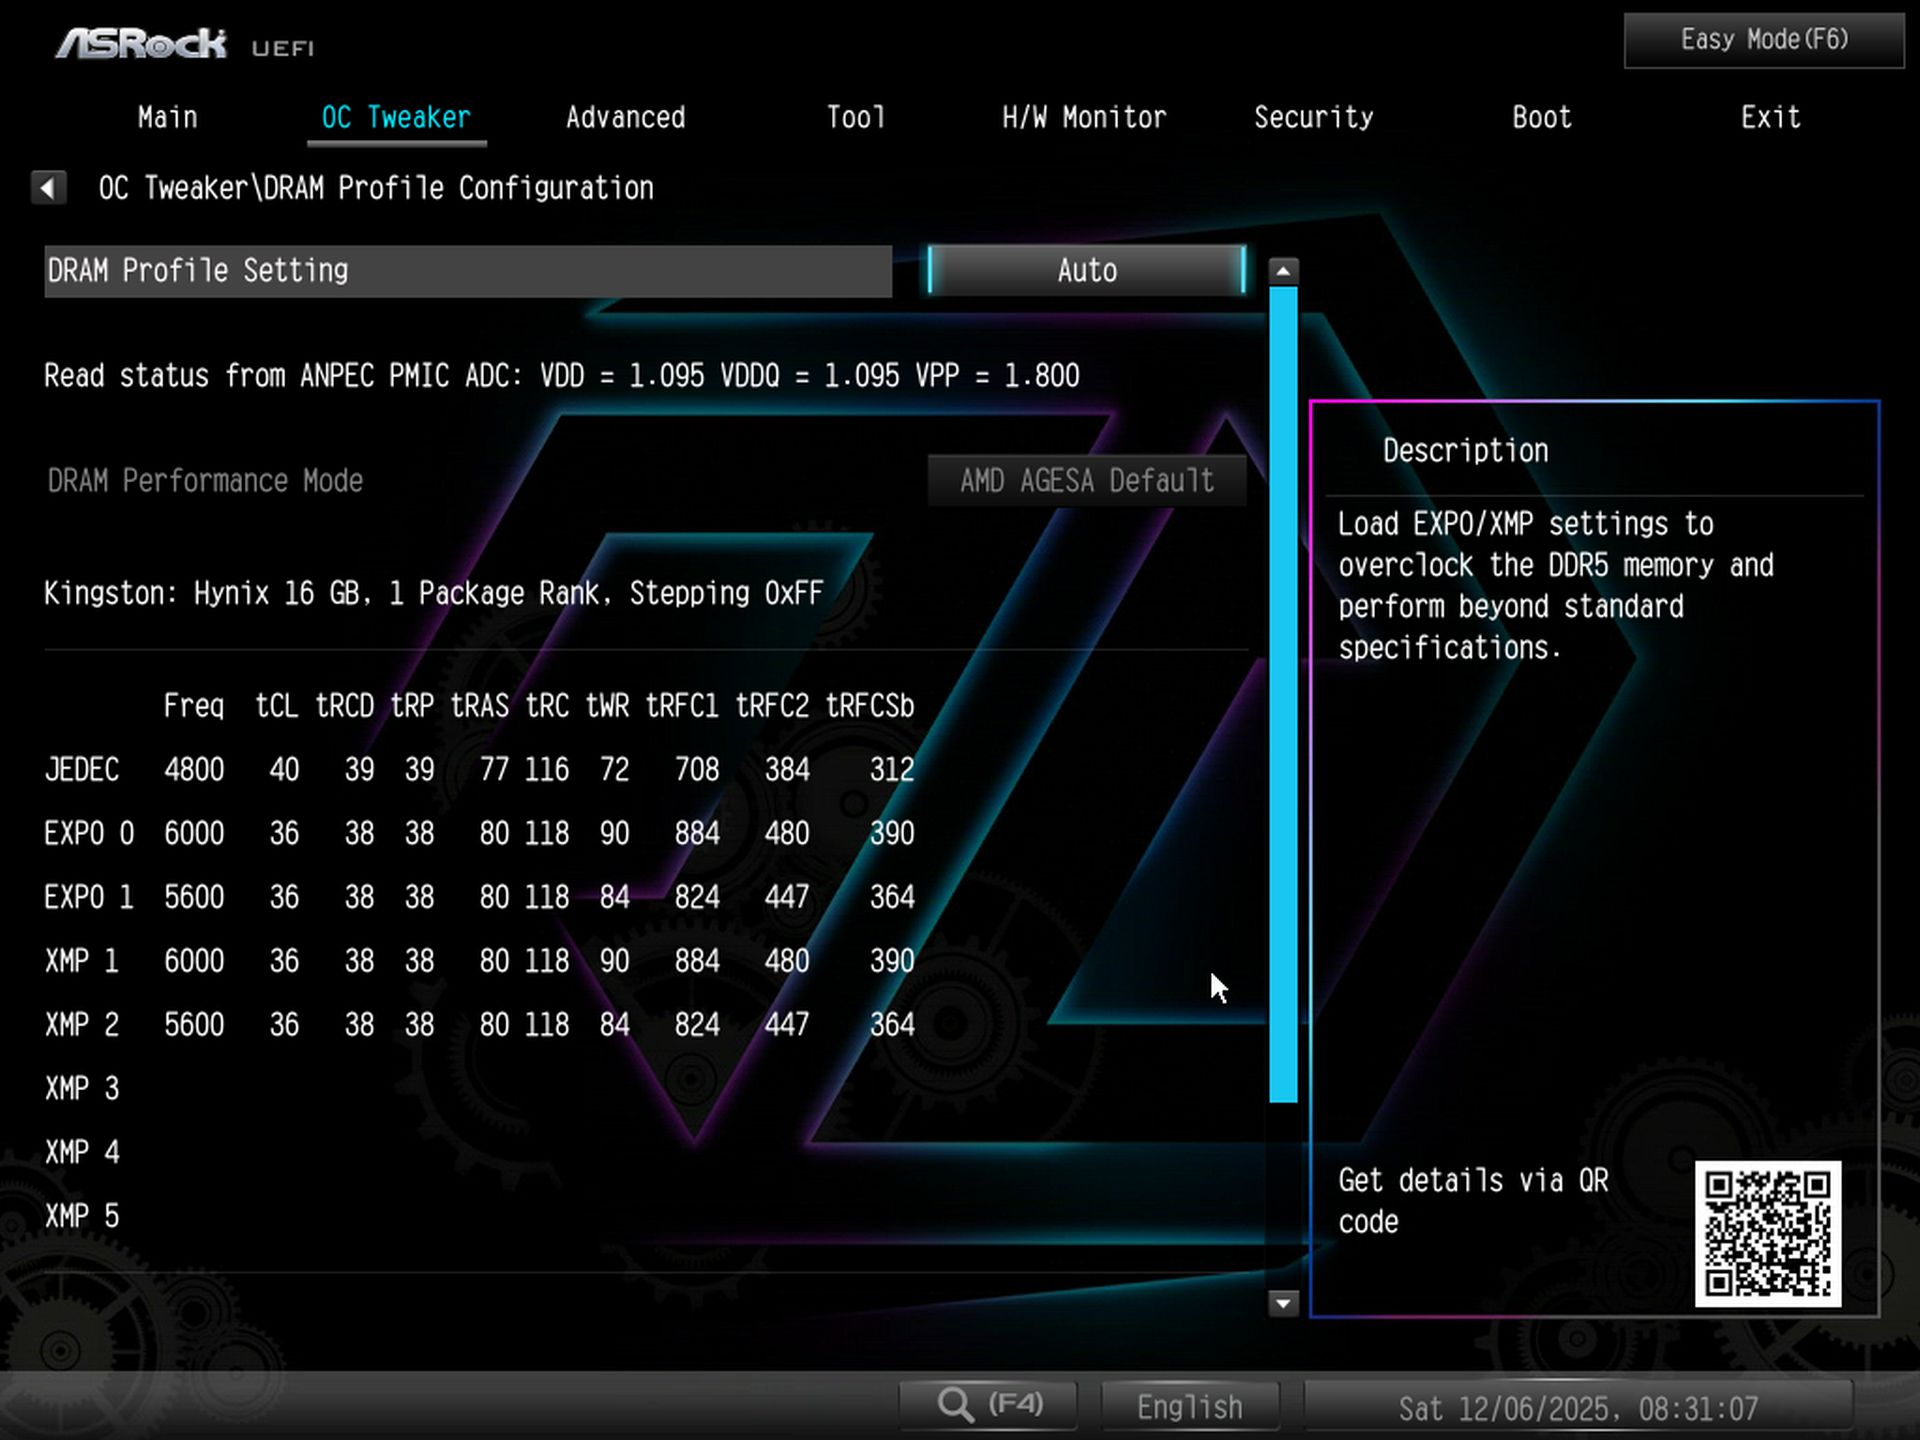
Task: Switch to the Main tab
Action: pyautogui.click(x=167, y=118)
